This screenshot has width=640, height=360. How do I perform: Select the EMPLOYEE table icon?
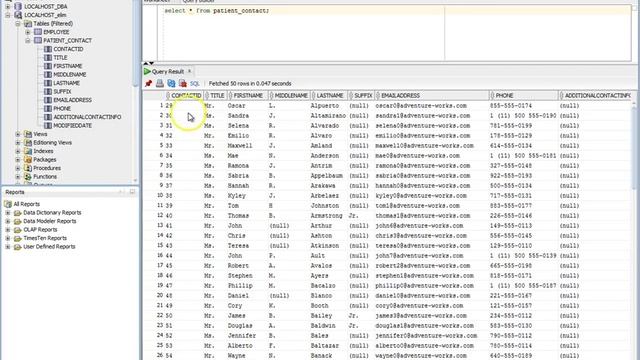38,32
